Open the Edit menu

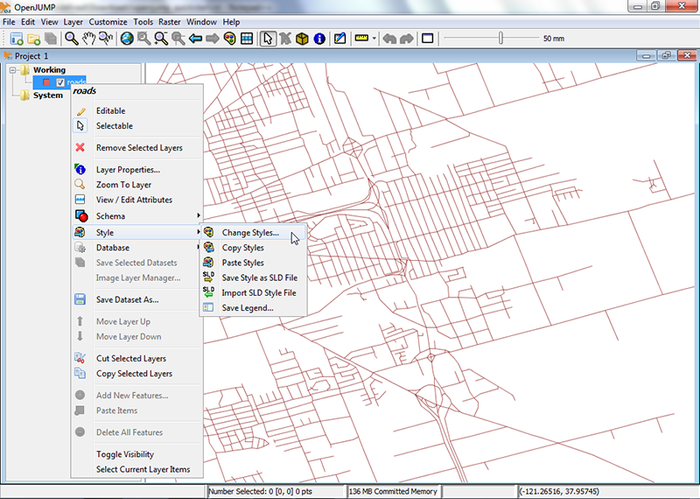[x=28, y=22]
